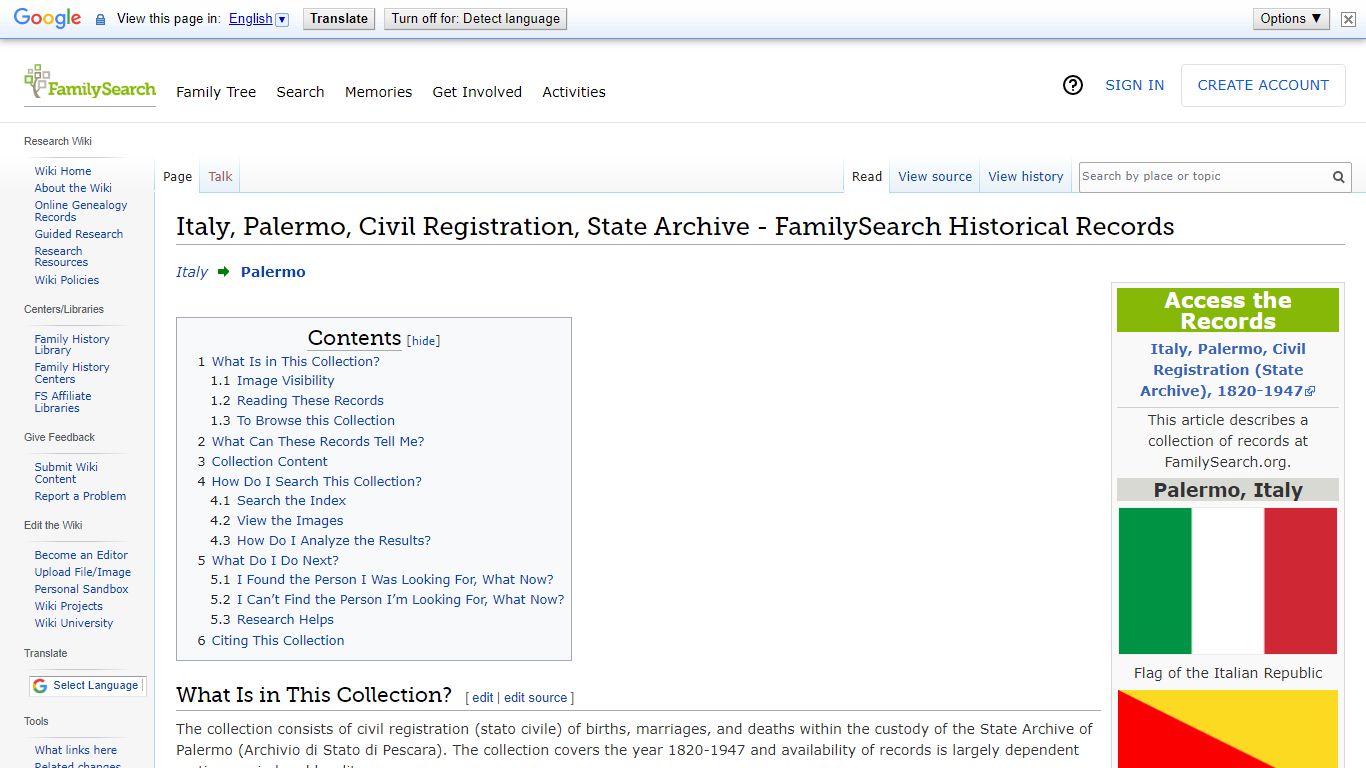Screen dimensions: 1366x768
Task: Open Wiki Policies link
Action: [x=67, y=280]
